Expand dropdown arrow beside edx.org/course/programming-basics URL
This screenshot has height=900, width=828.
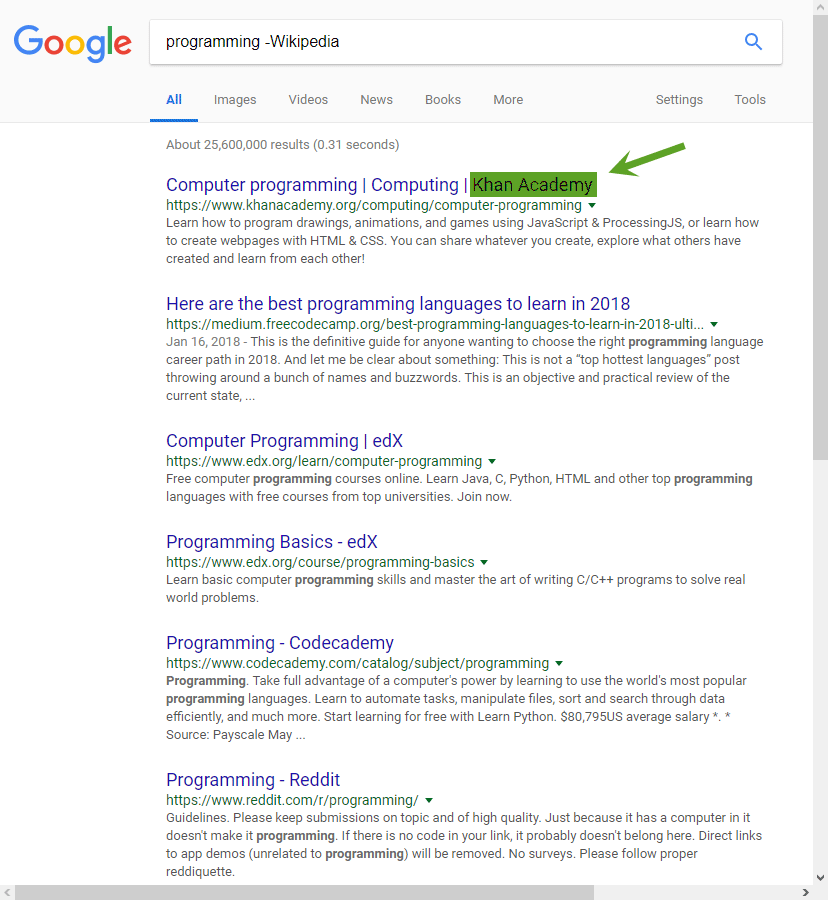[484, 562]
